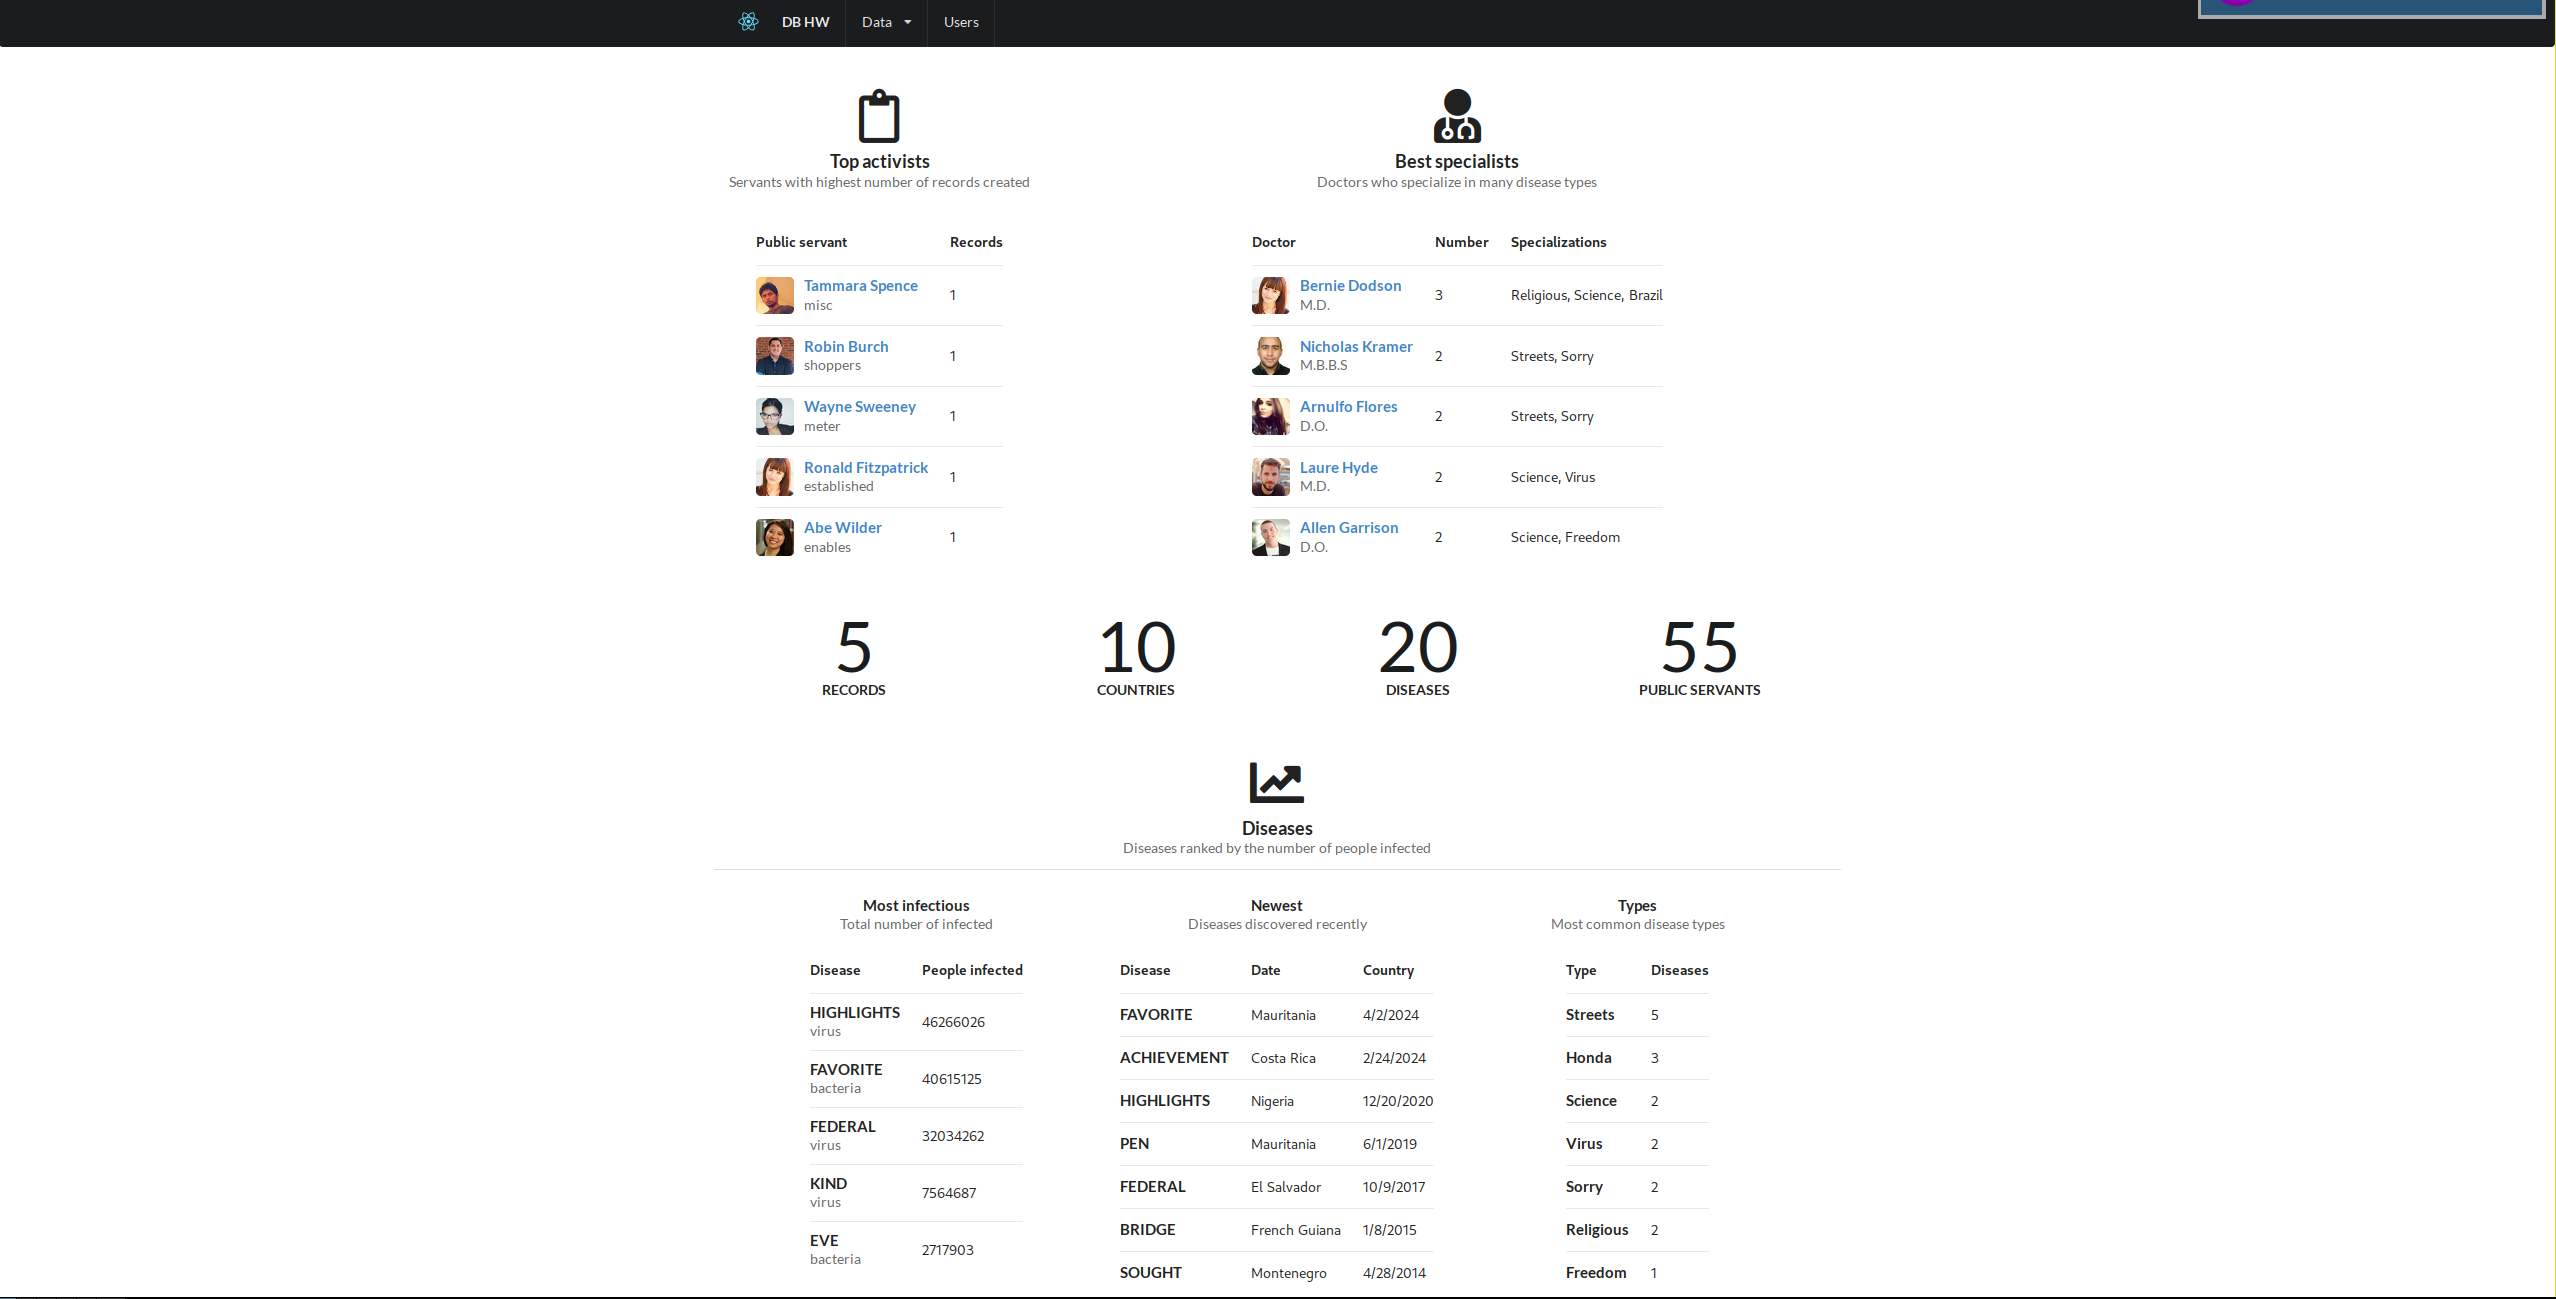Open Wayne Sweeney's profile link
The height and width of the screenshot is (1299, 2556).
pyautogui.click(x=859, y=407)
